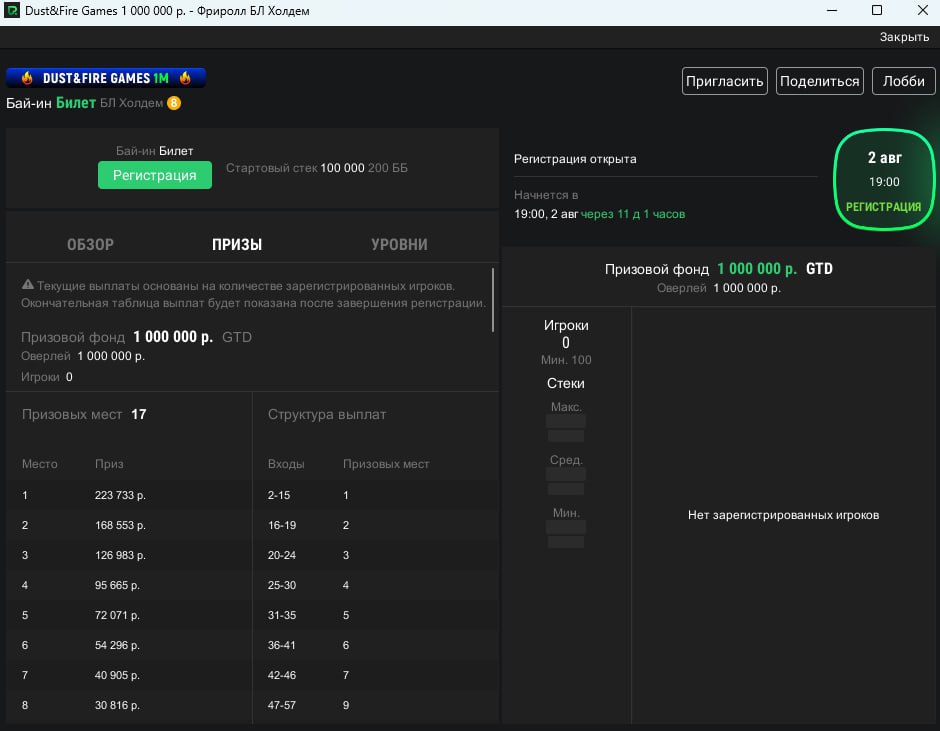The image size is (940, 731).
Task: Click Регистрация открыта status text
Action: point(575,159)
